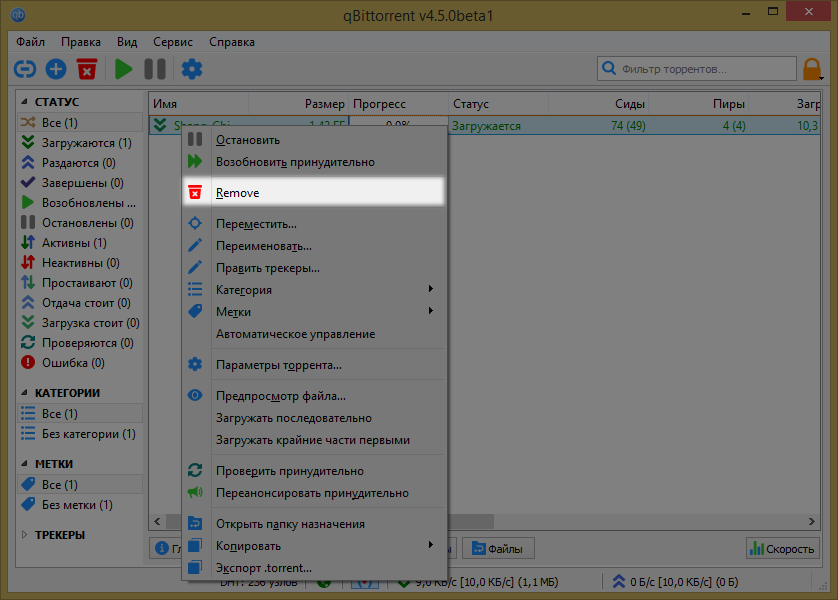Switch to the Файлы view
The image size is (838, 600).
point(497,547)
